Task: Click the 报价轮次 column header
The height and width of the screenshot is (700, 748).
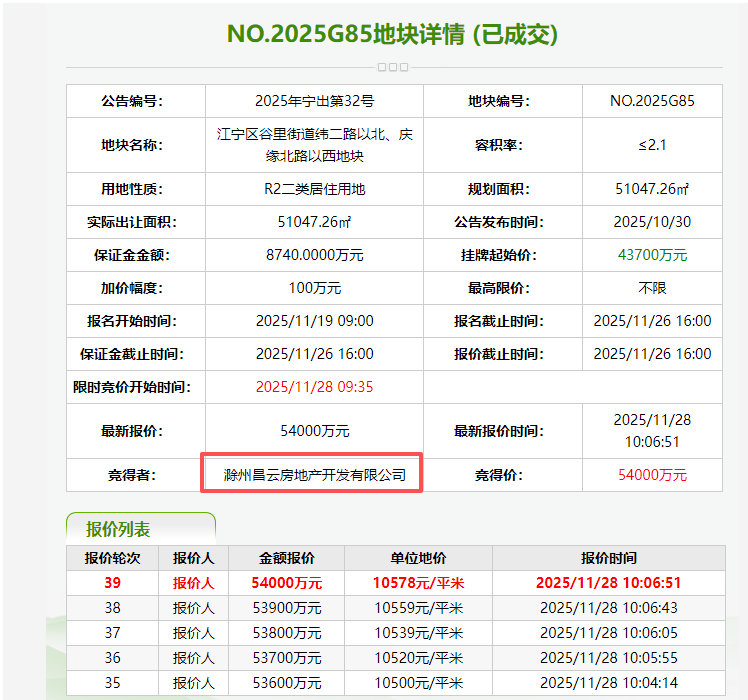Action: [x=112, y=558]
